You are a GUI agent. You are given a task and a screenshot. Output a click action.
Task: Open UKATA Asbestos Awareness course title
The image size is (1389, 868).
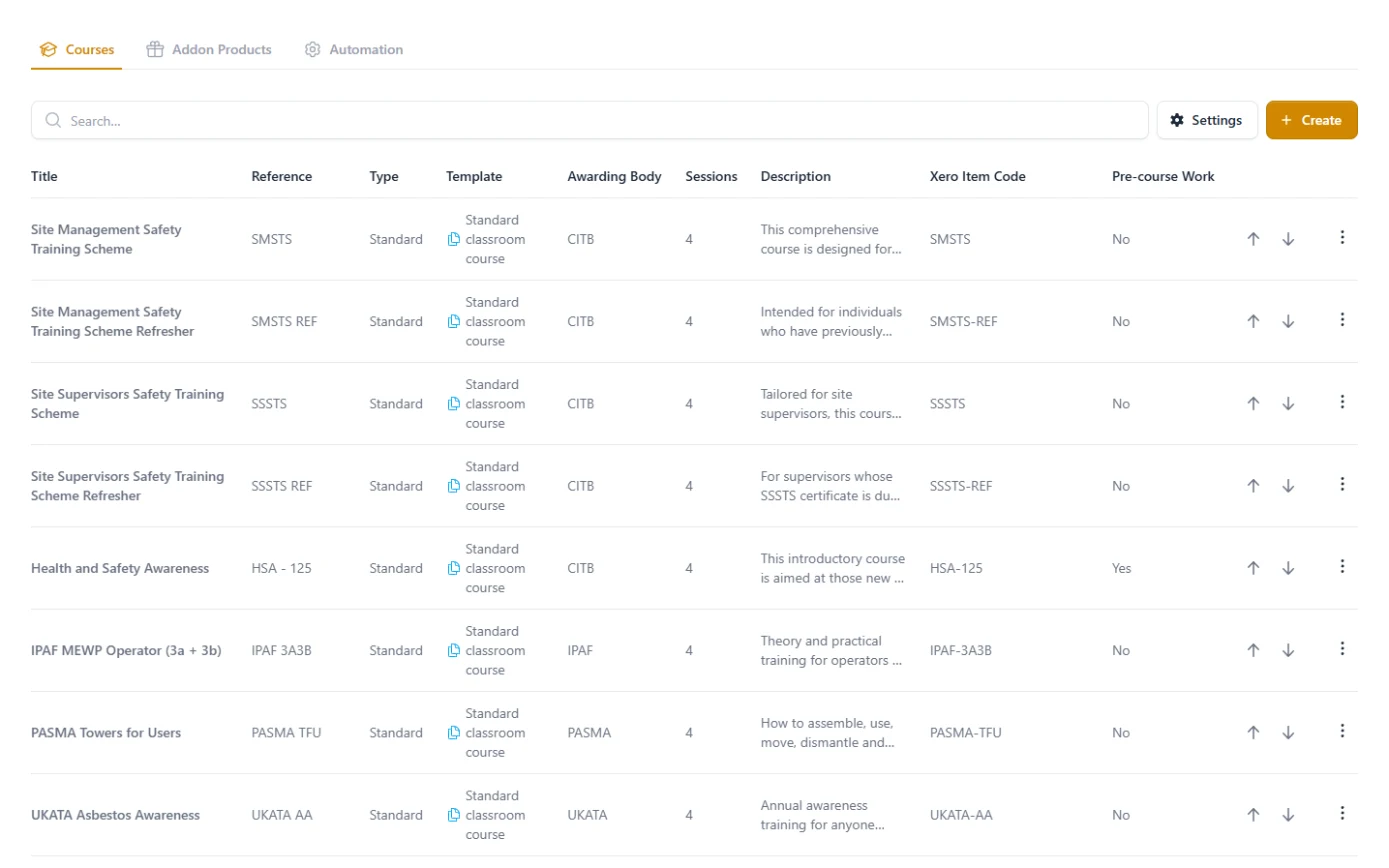coord(116,815)
